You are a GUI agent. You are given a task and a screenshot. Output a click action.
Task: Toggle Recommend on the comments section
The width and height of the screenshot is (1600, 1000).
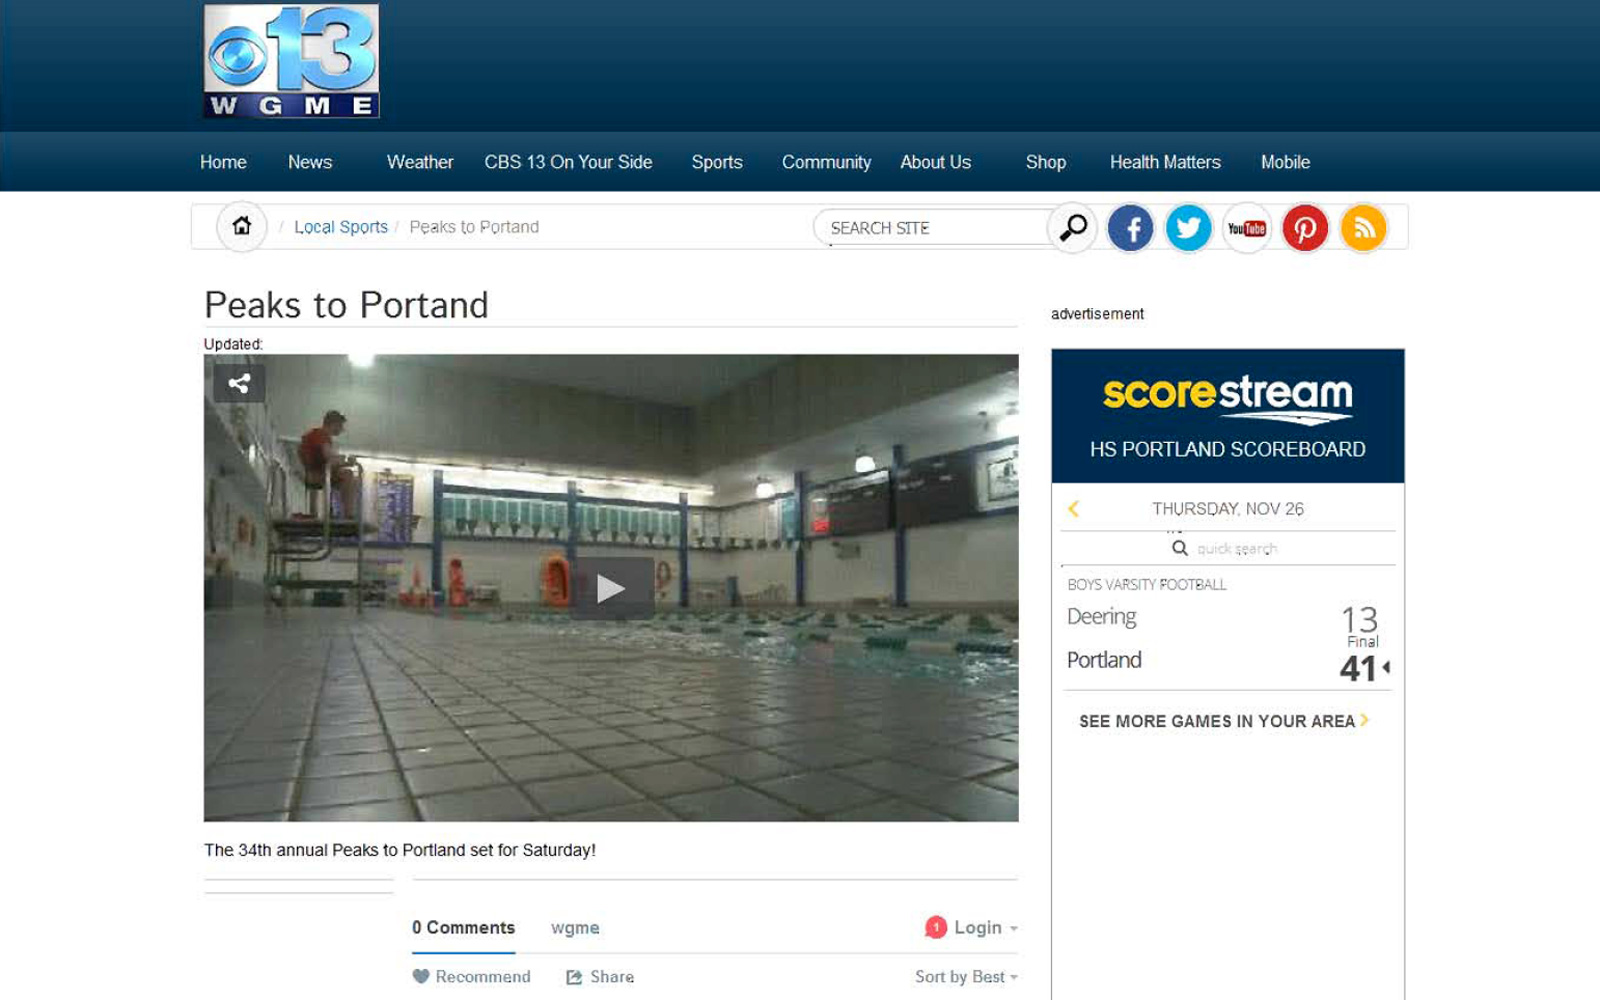click(470, 977)
